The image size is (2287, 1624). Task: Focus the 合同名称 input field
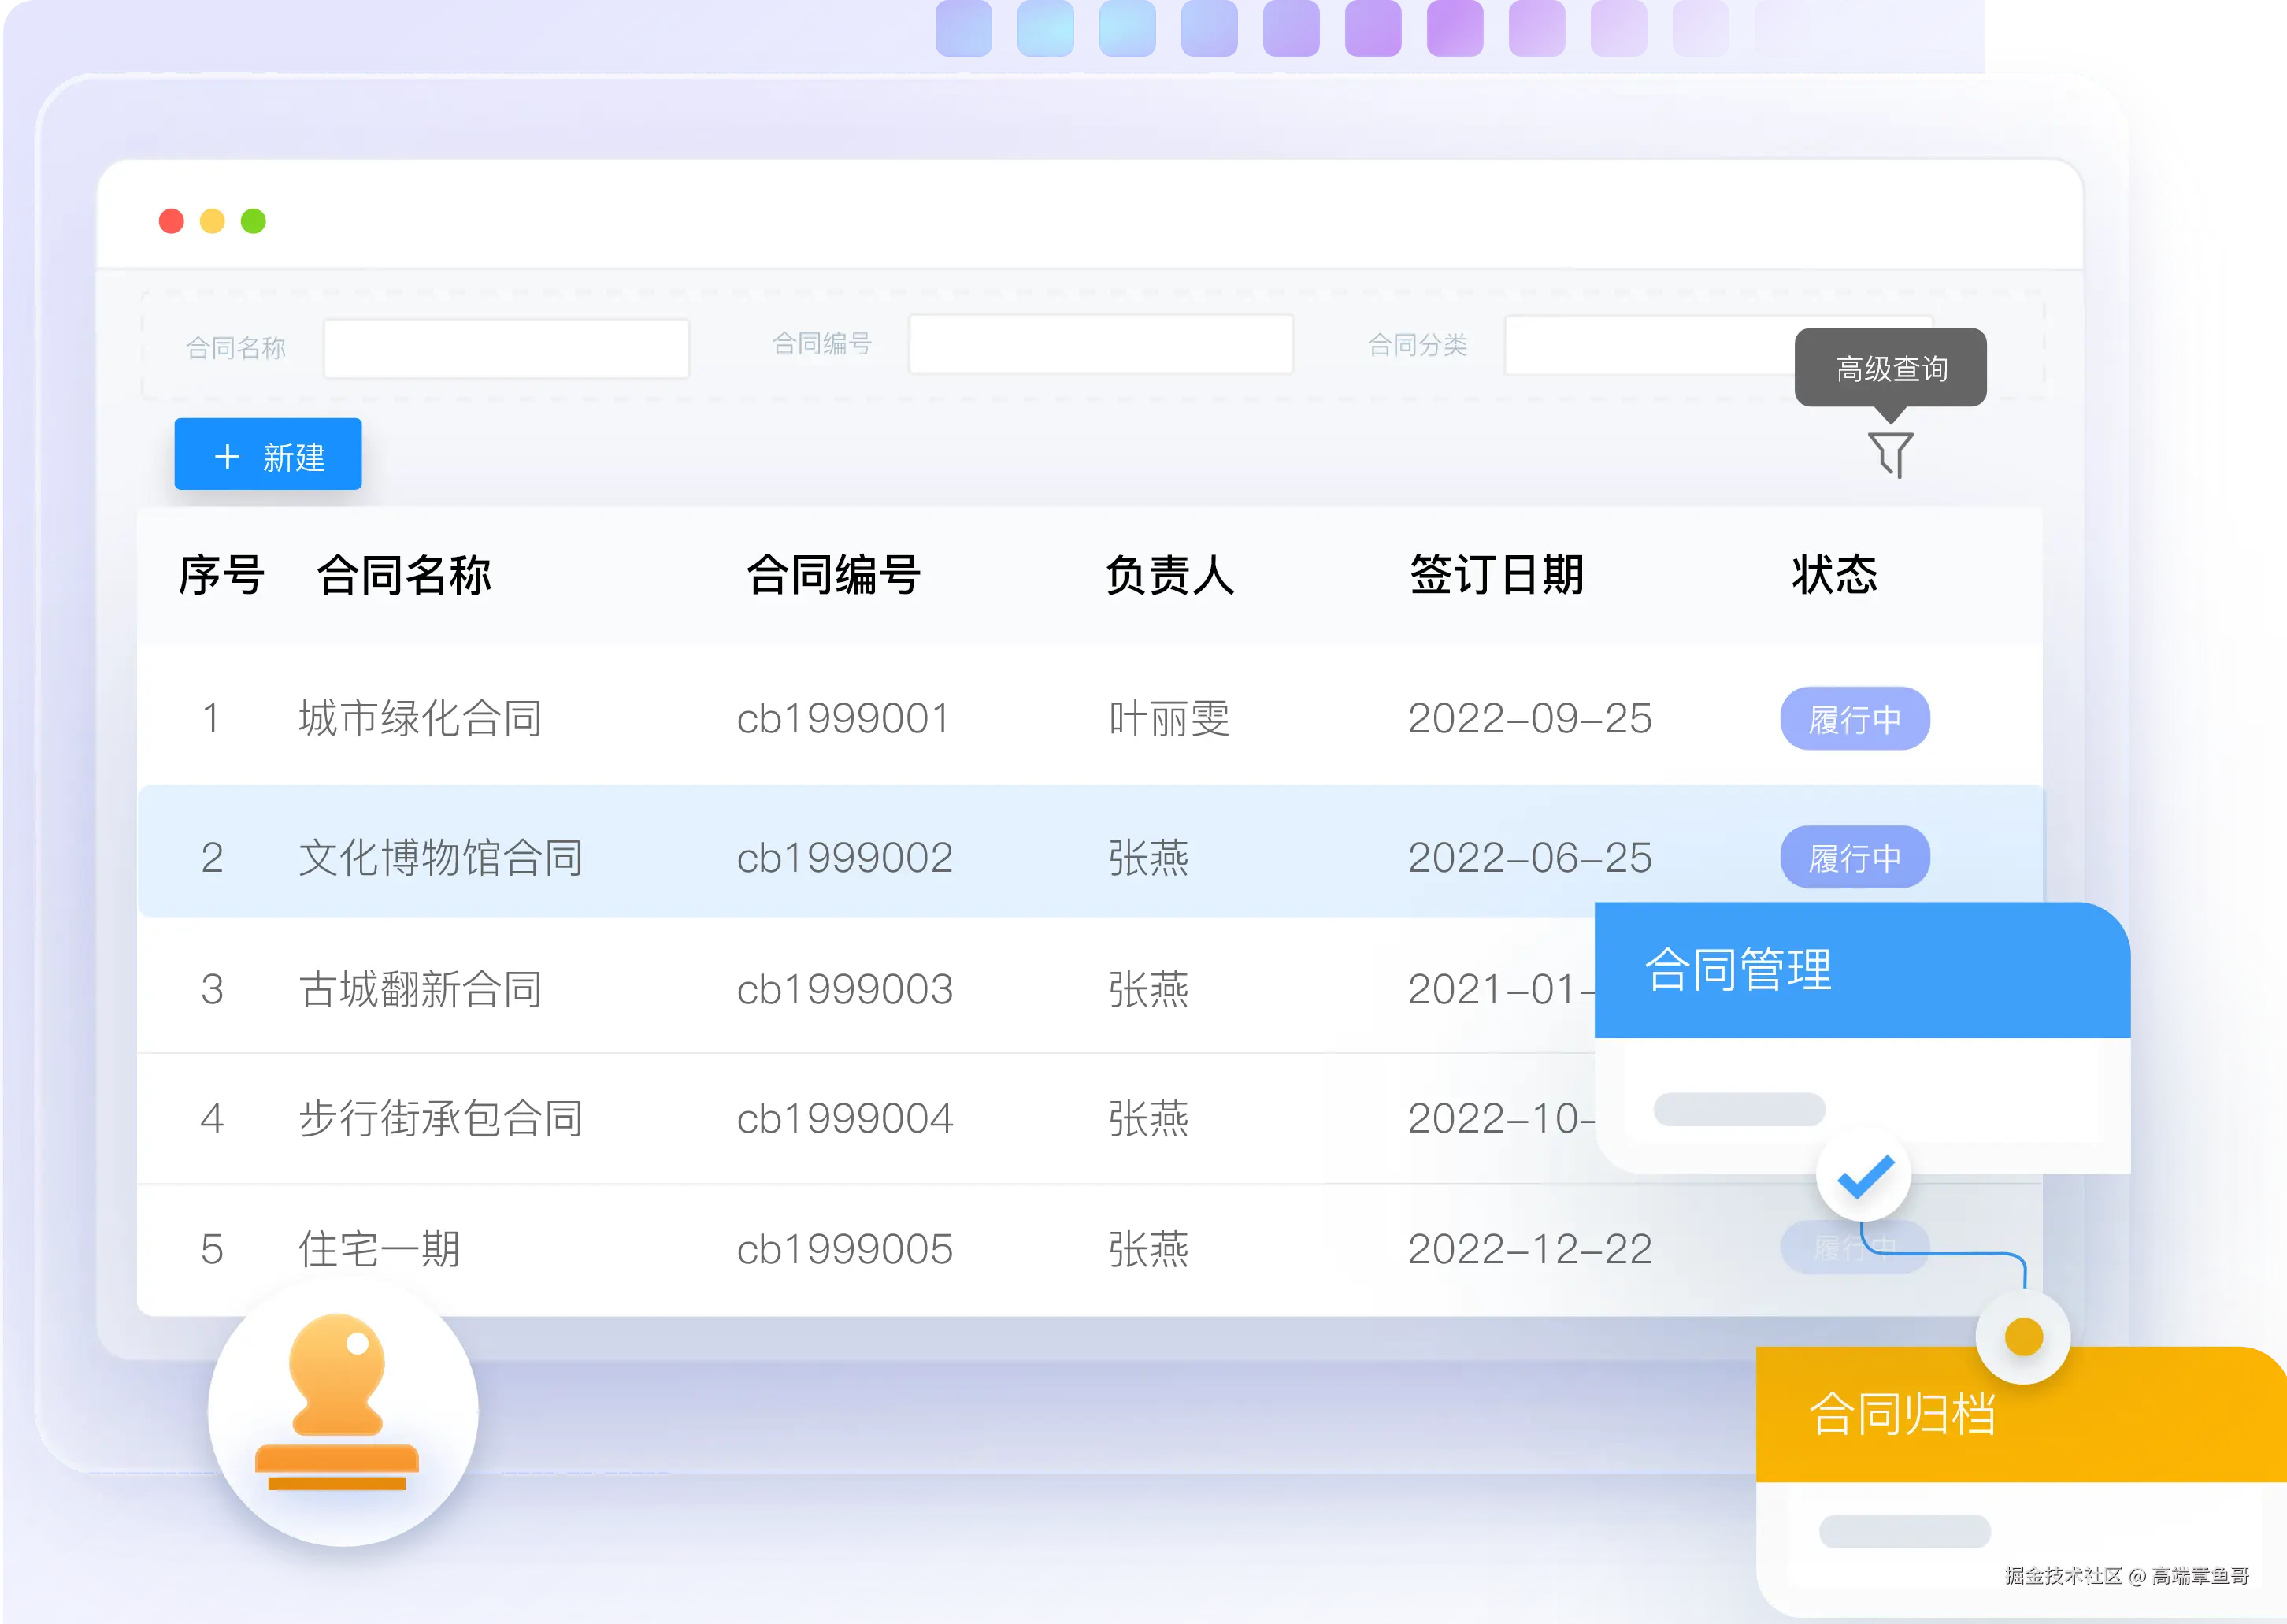[x=506, y=348]
